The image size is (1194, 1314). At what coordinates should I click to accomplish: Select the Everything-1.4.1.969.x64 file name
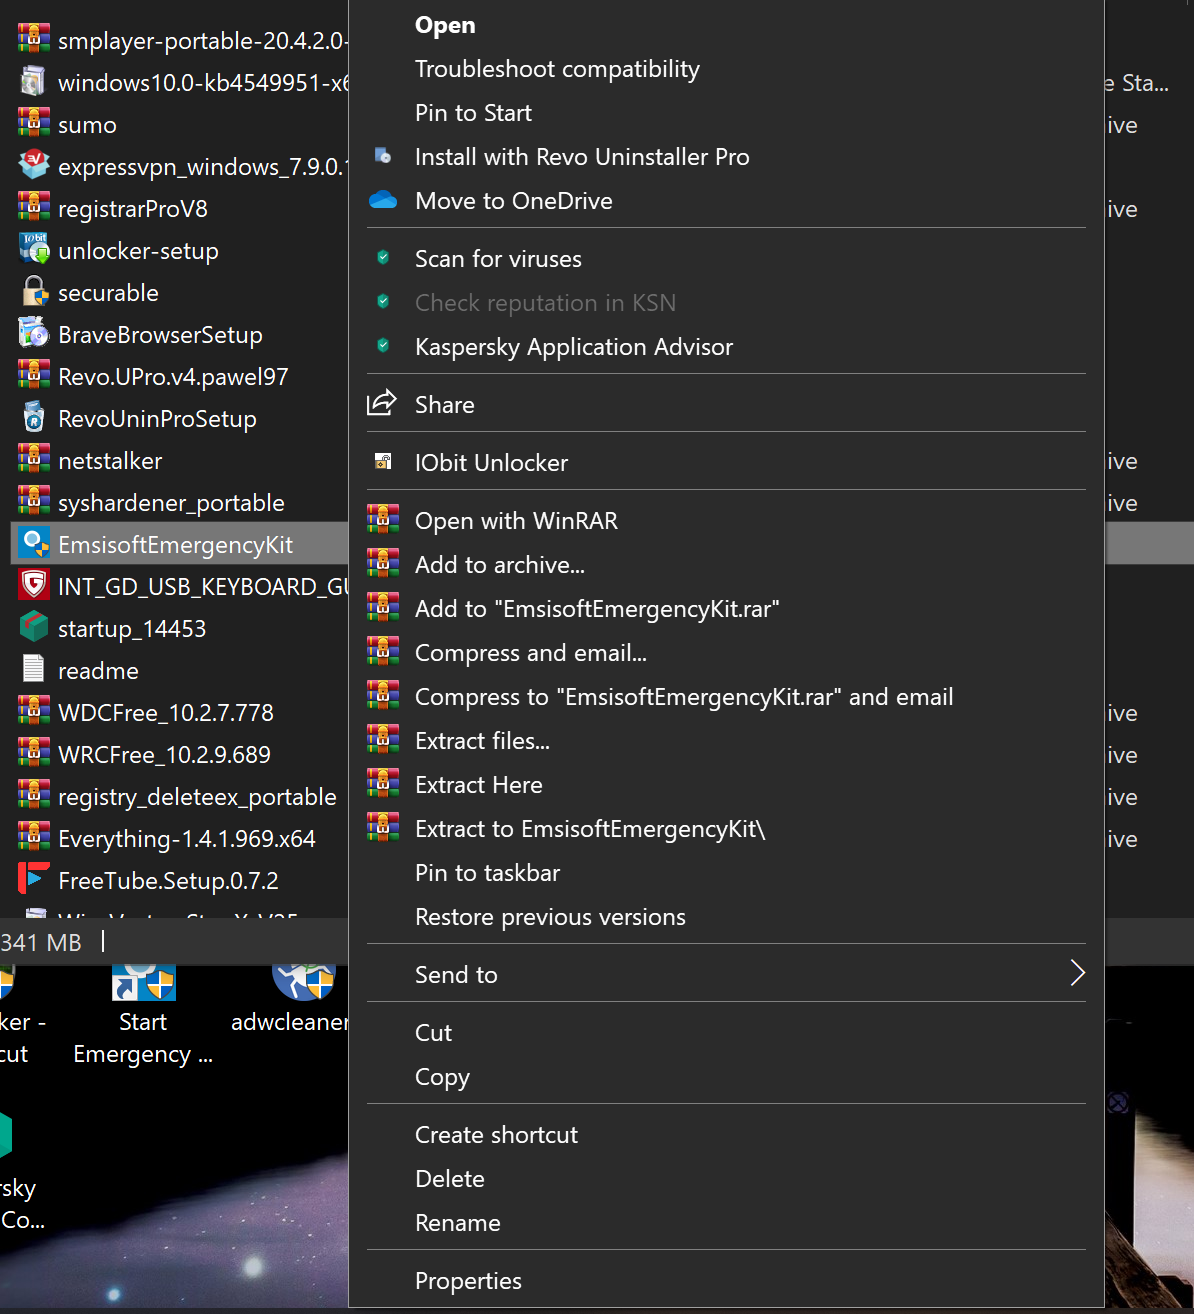point(187,839)
